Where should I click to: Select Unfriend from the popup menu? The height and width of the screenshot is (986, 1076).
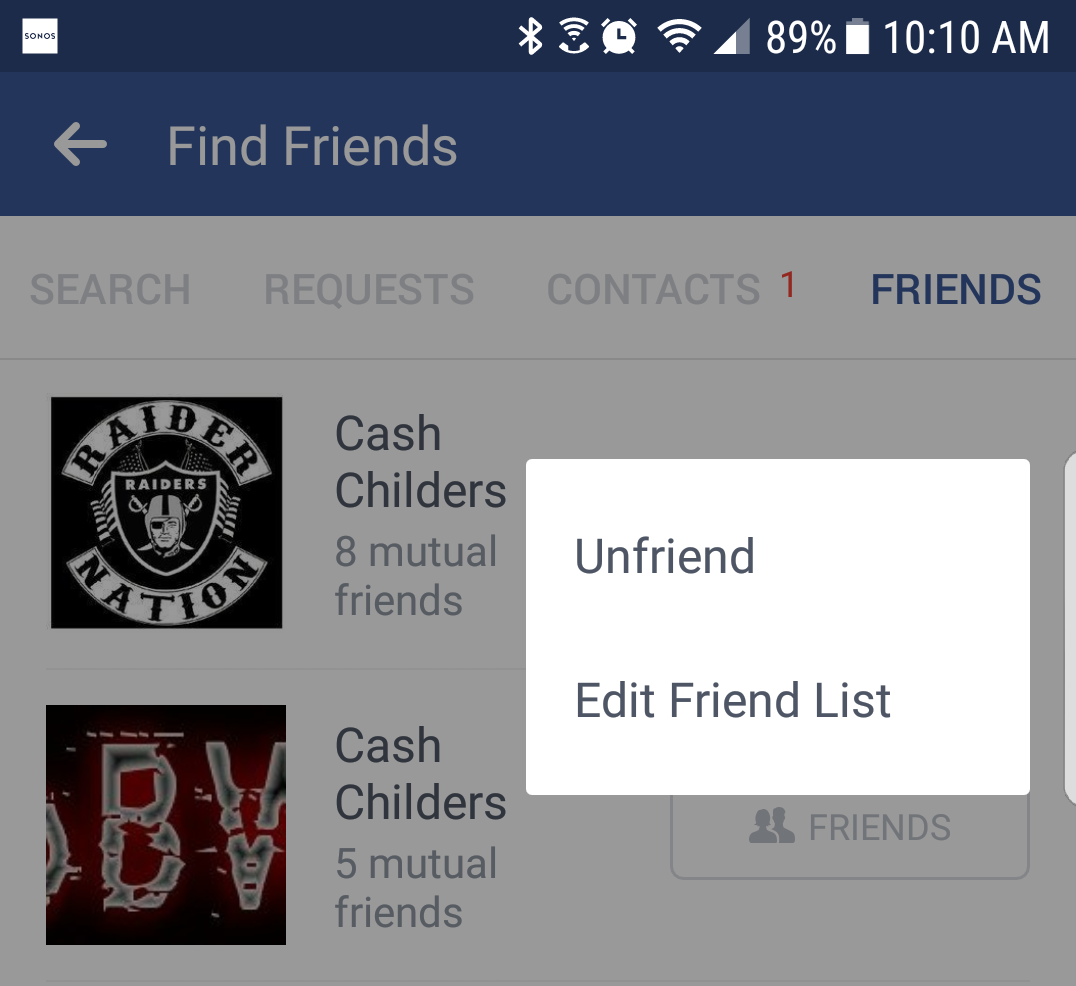664,556
